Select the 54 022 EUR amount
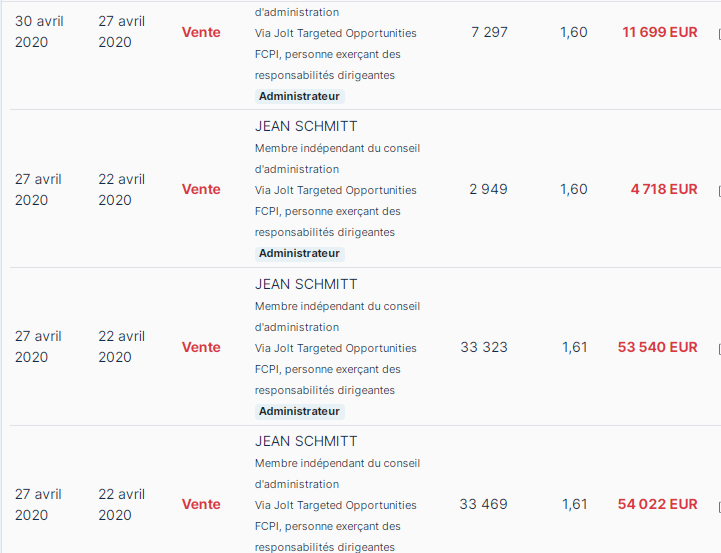The width and height of the screenshot is (721, 553). pyautogui.click(x=658, y=504)
